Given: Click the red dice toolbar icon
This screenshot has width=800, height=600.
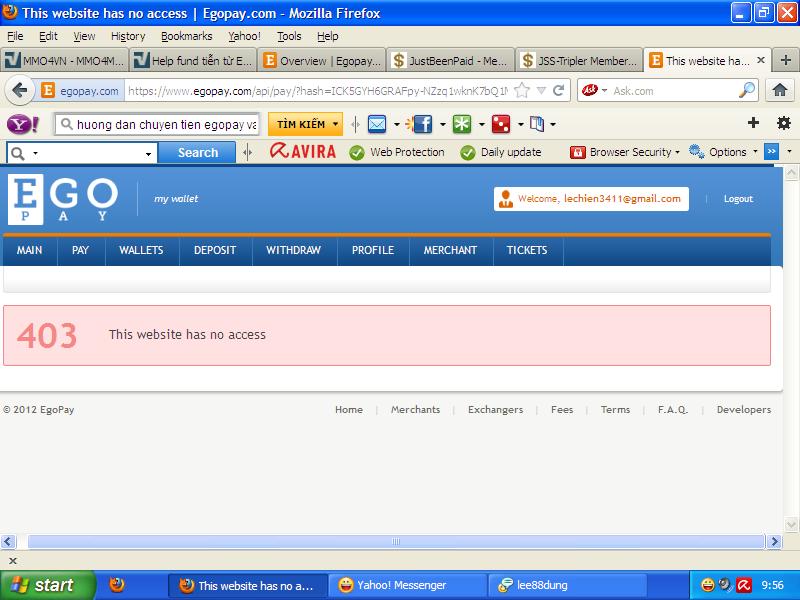Looking at the screenshot, I should click(501, 124).
